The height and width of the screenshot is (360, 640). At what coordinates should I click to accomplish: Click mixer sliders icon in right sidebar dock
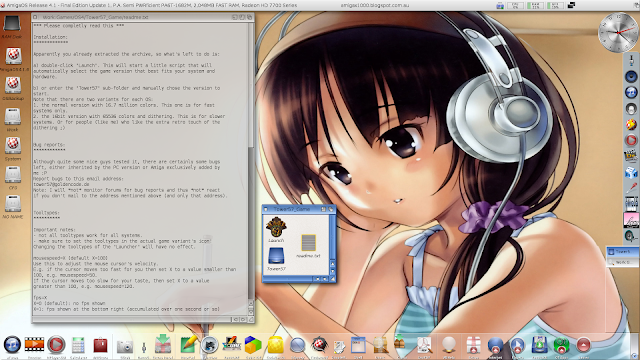click(631, 204)
